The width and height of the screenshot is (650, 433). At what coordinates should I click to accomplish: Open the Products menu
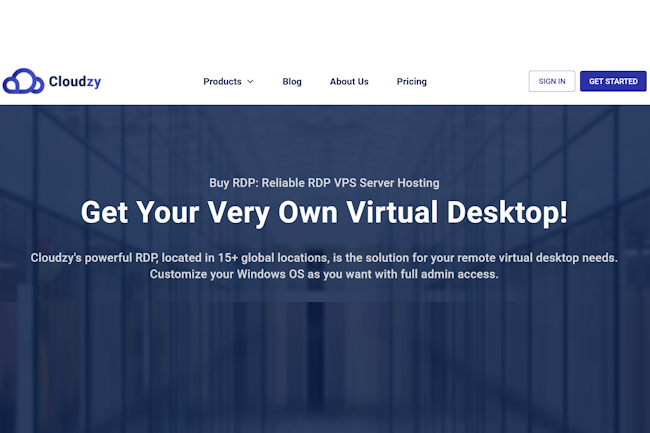coord(222,82)
